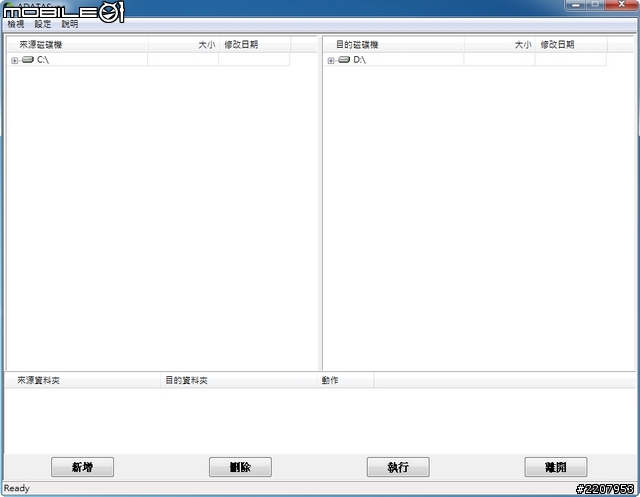Expand the D:\ destination drive node
Viewport: 640px width, 497px height.
click(x=331, y=60)
